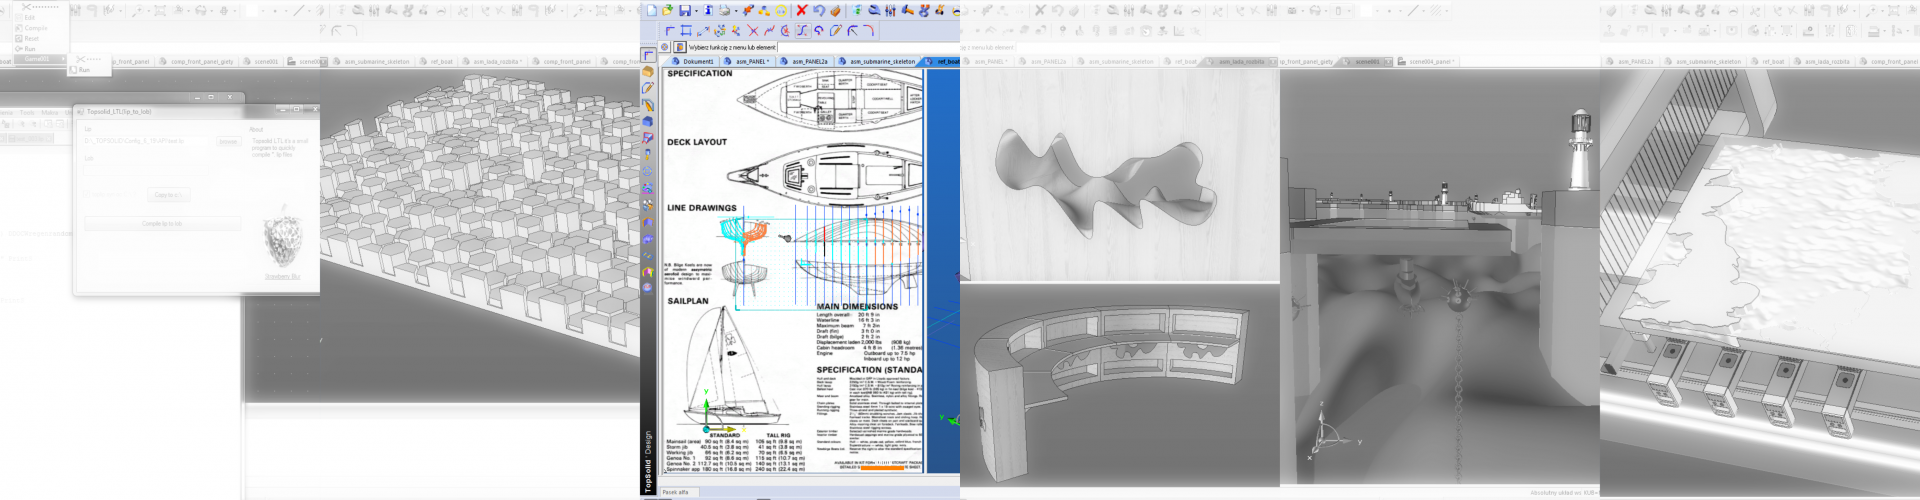Click the Undo arrow icon
1920x500 pixels.
(x=818, y=10)
